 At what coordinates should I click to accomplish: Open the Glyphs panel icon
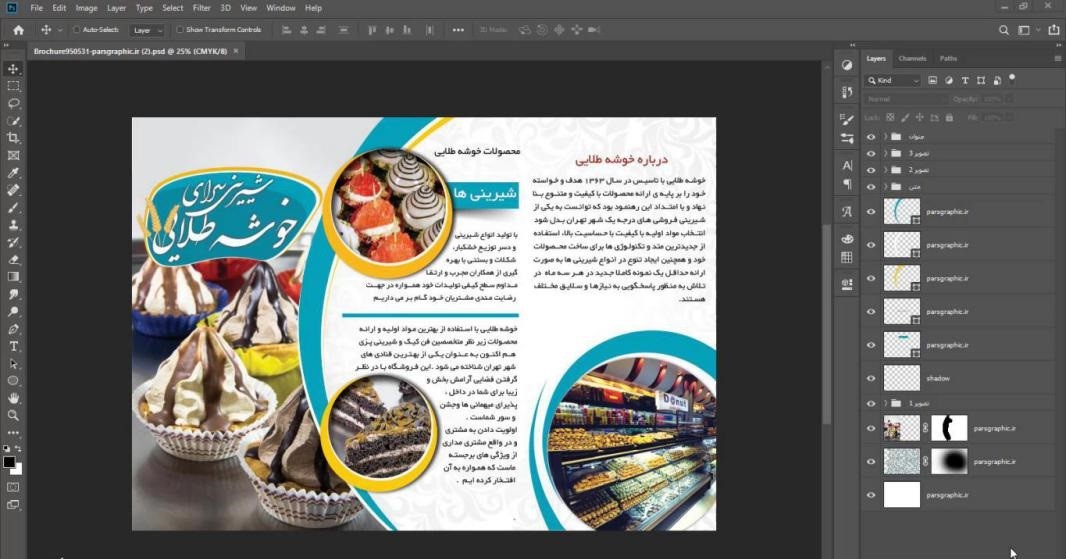pyautogui.click(x=846, y=211)
